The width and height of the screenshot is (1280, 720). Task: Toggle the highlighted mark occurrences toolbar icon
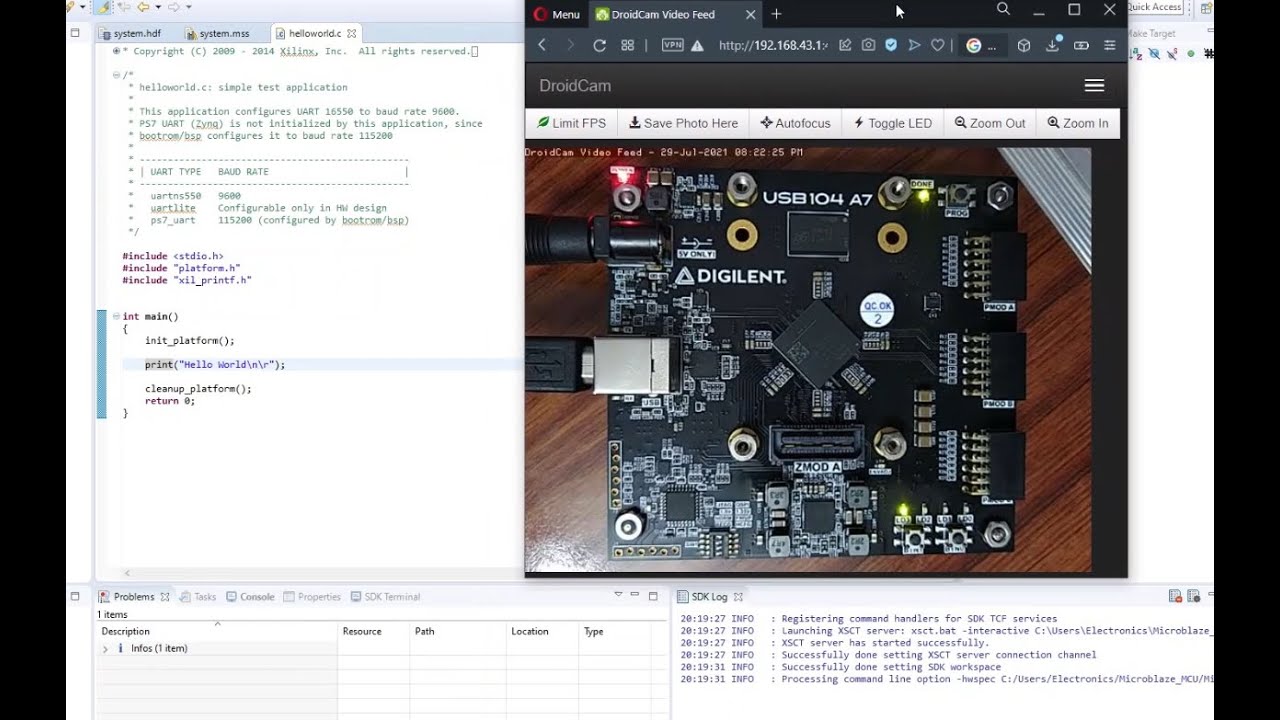pyautogui.click(x=103, y=7)
